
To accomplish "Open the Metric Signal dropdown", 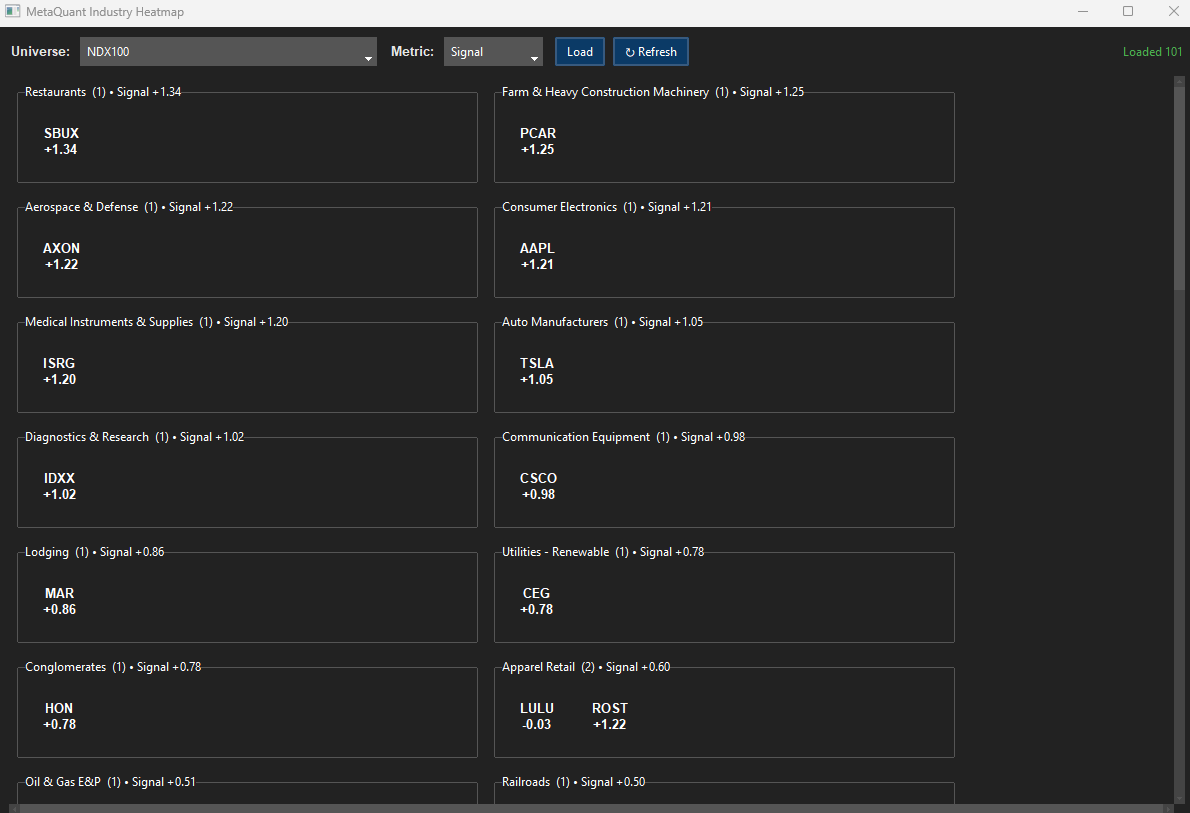I will click(493, 52).
